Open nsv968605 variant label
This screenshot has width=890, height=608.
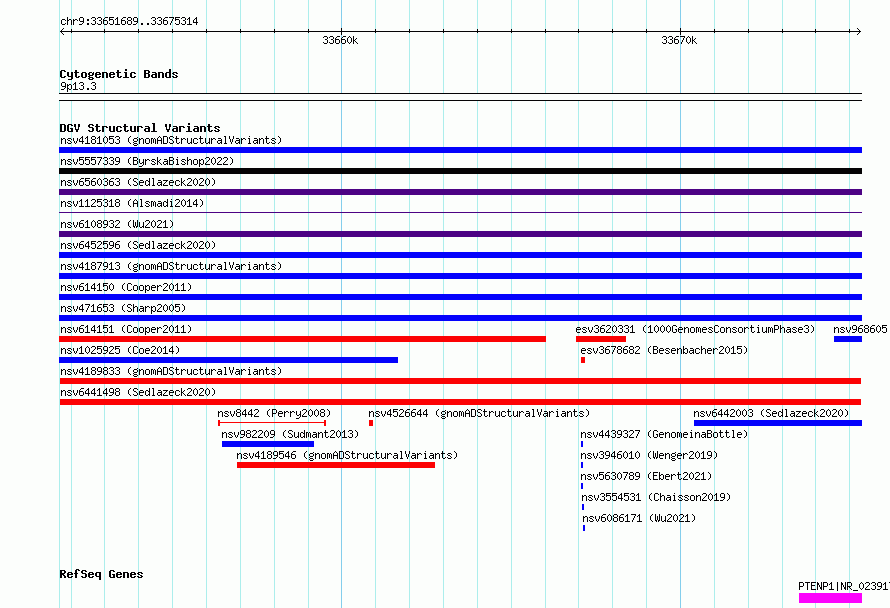[x=860, y=329]
